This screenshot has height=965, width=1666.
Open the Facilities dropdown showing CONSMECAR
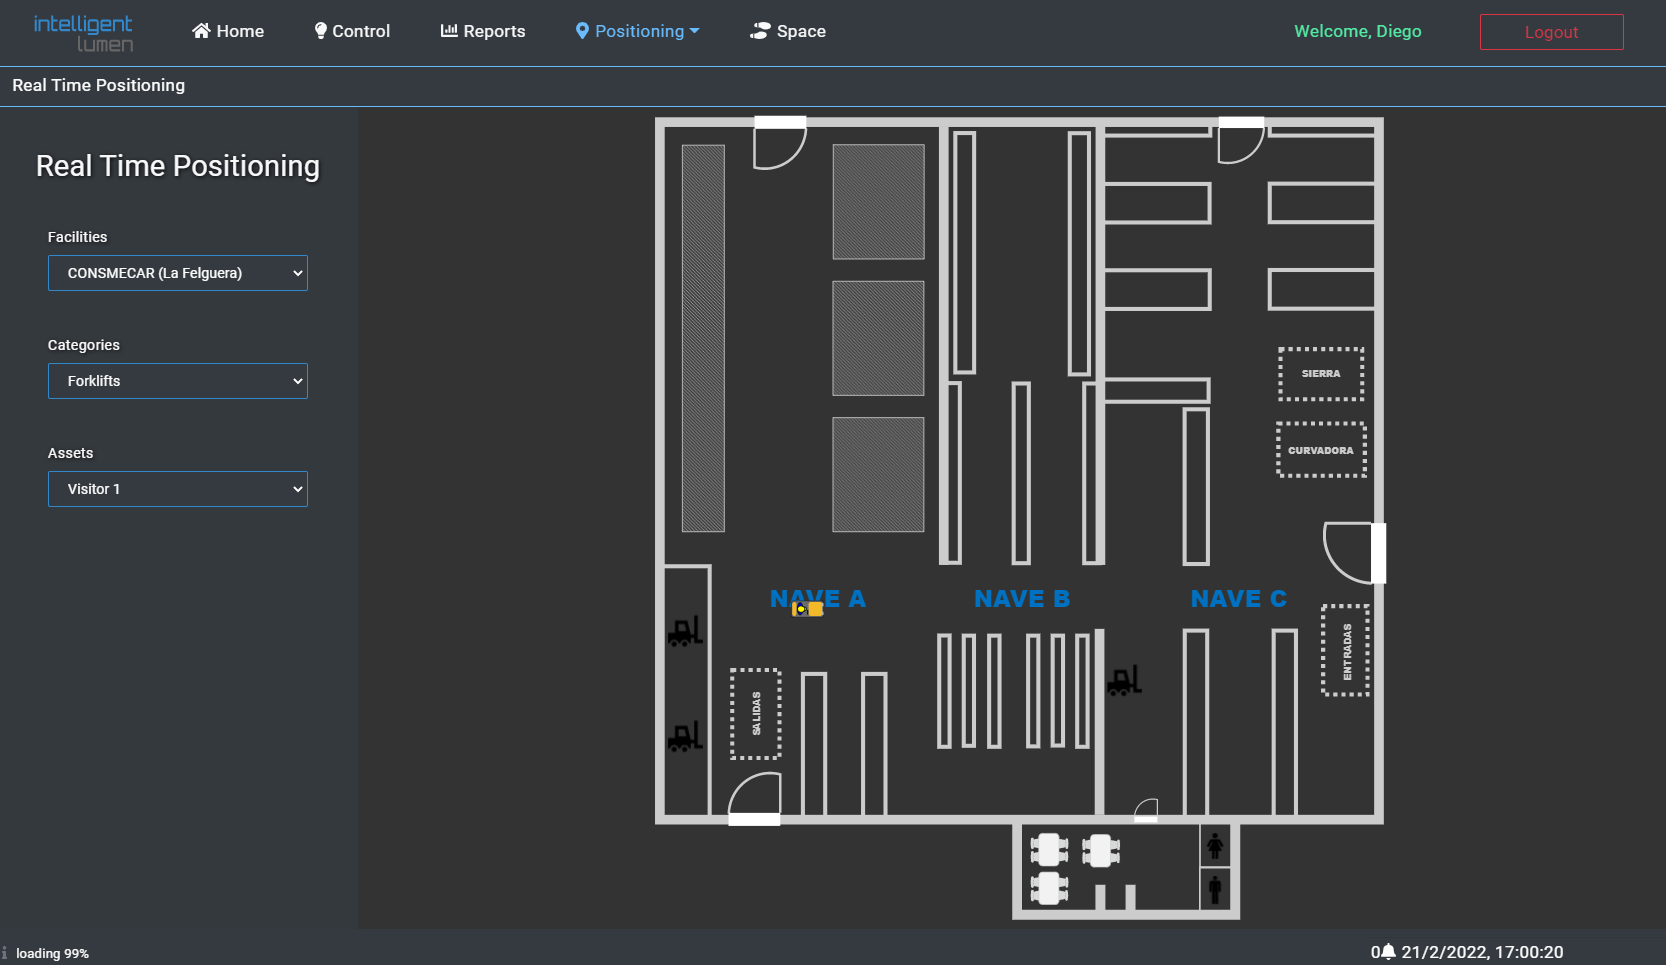[177, 273]
